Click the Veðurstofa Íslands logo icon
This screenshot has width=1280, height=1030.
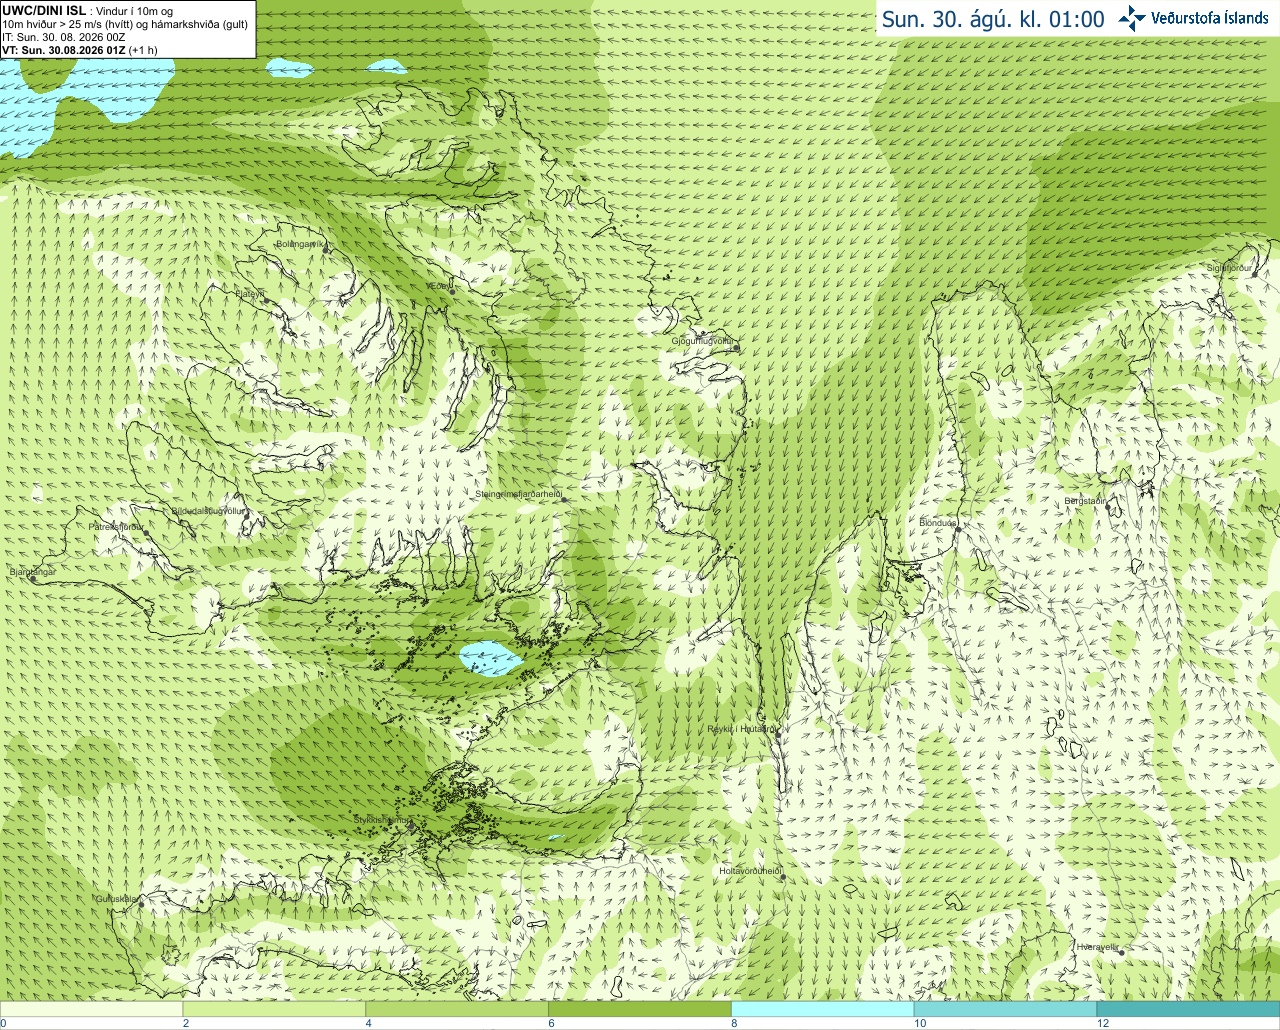tap(1132, 18)
